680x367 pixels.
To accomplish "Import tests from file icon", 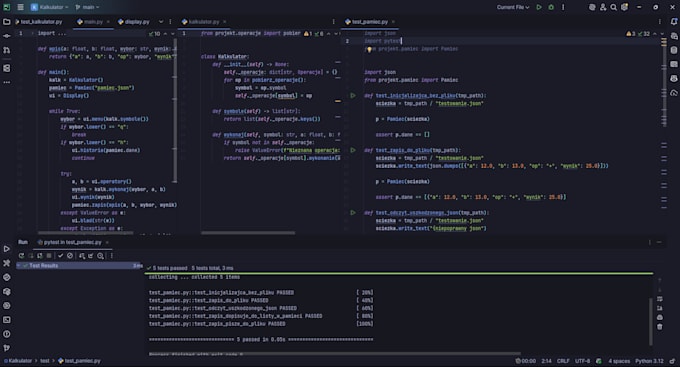I will pyautogui.click(x=91, y=256).
